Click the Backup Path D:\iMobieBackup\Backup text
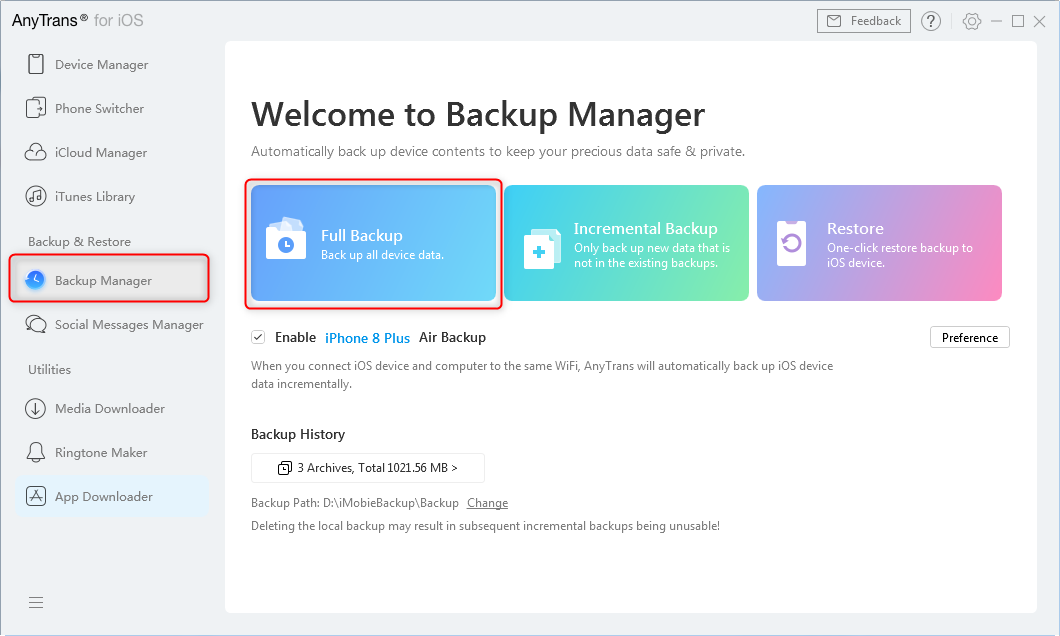The width and height of the screenshot is (1060, 636). tap(354, 503)
